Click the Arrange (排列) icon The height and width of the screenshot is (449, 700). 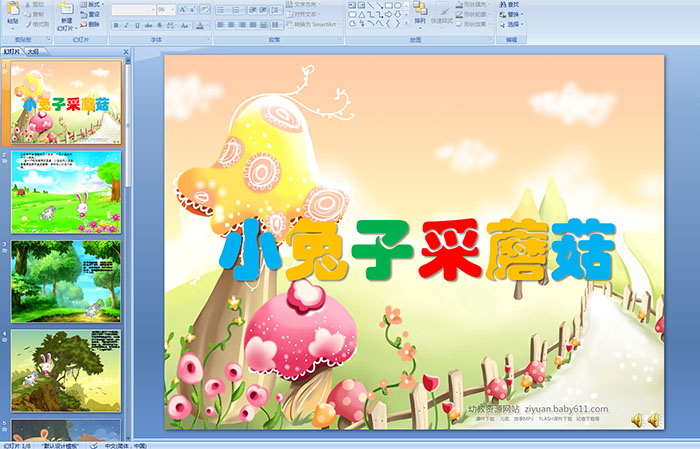(x=419, y=10)
